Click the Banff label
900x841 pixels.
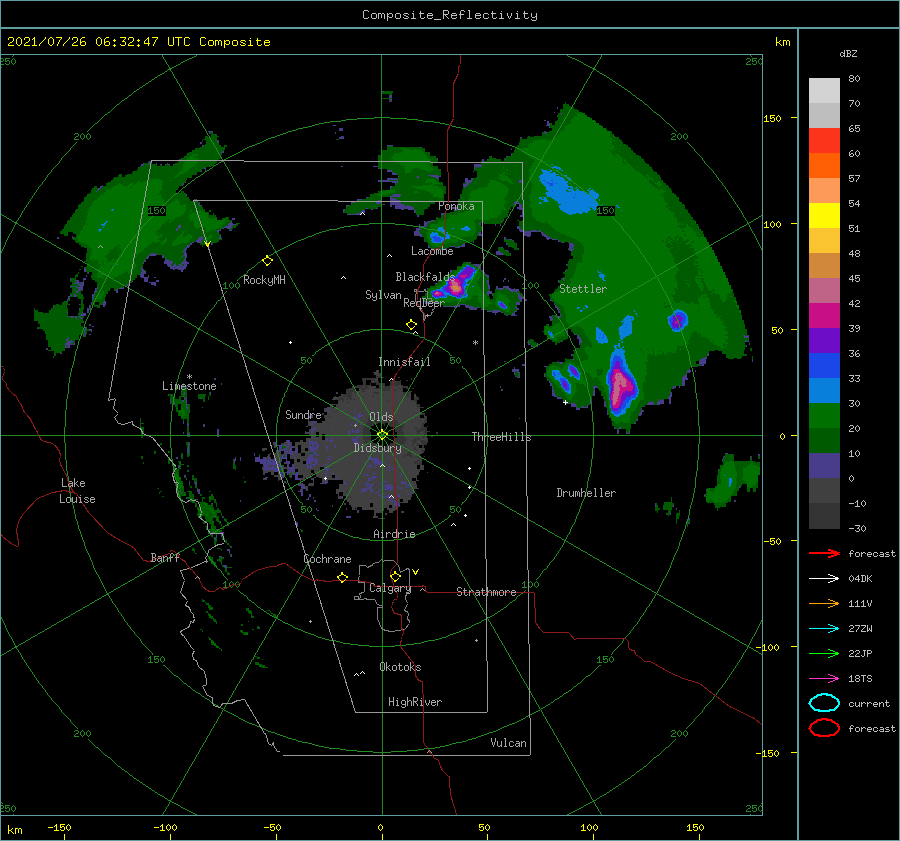tap(165, 557)
